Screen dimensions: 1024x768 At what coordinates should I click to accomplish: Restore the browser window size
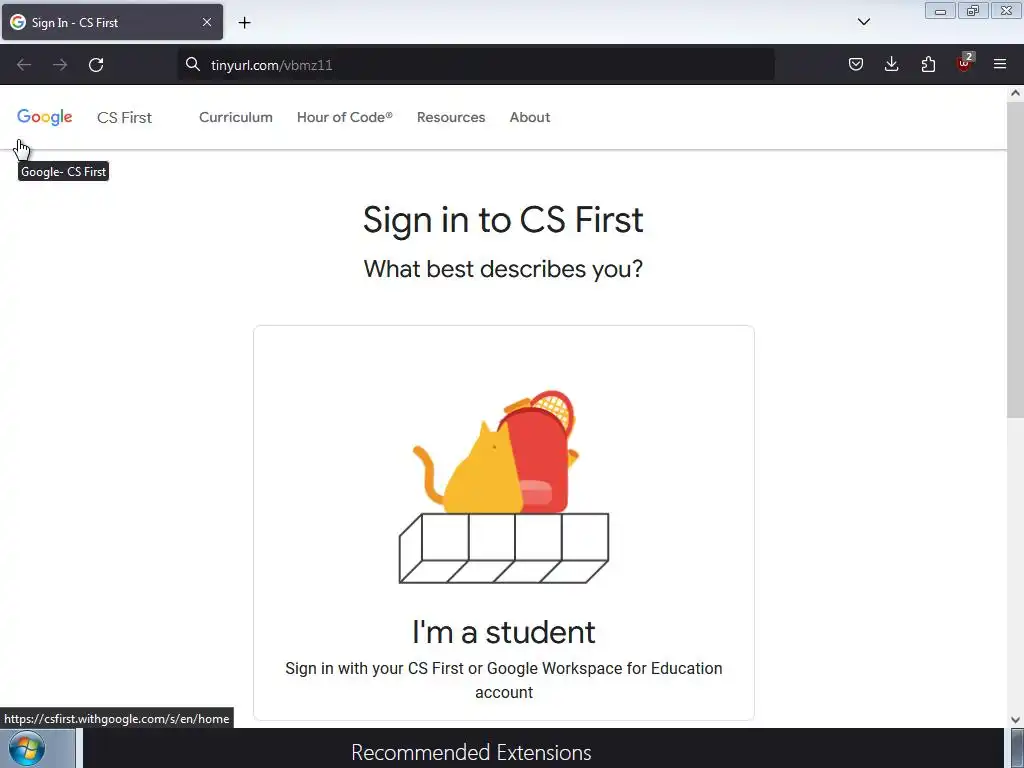coord(972,10)
